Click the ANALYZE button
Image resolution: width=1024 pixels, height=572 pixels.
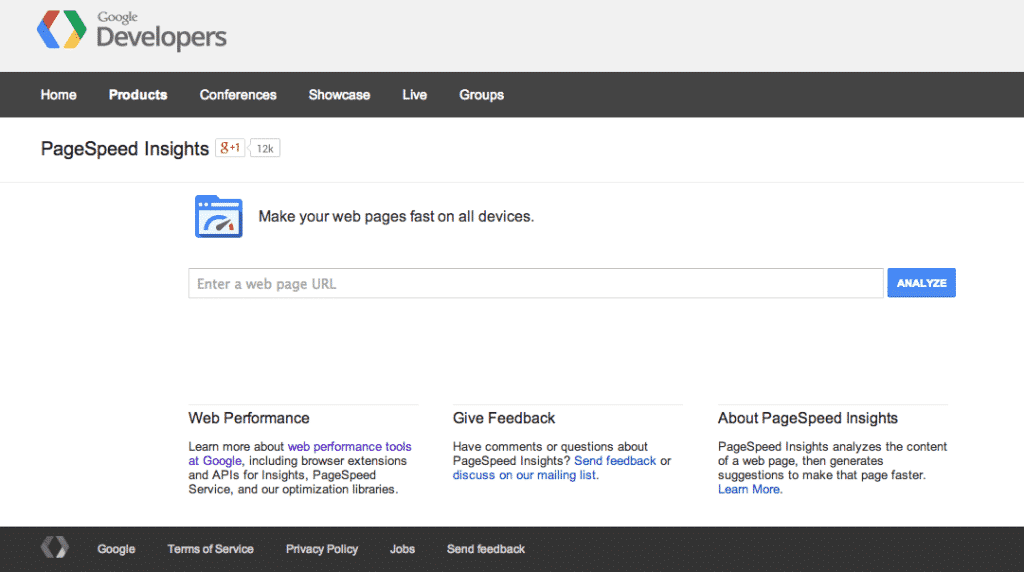click(921, 283)
